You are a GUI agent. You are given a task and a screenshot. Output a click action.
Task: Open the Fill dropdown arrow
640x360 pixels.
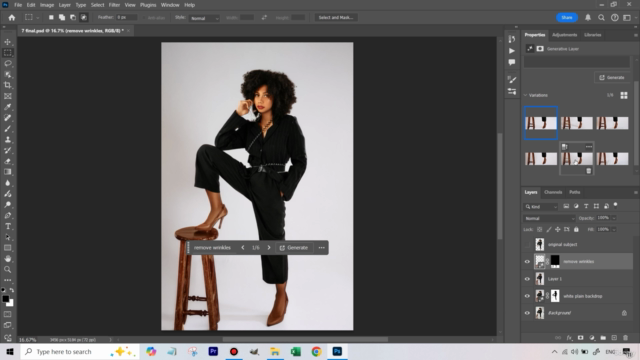coord(613,230)
